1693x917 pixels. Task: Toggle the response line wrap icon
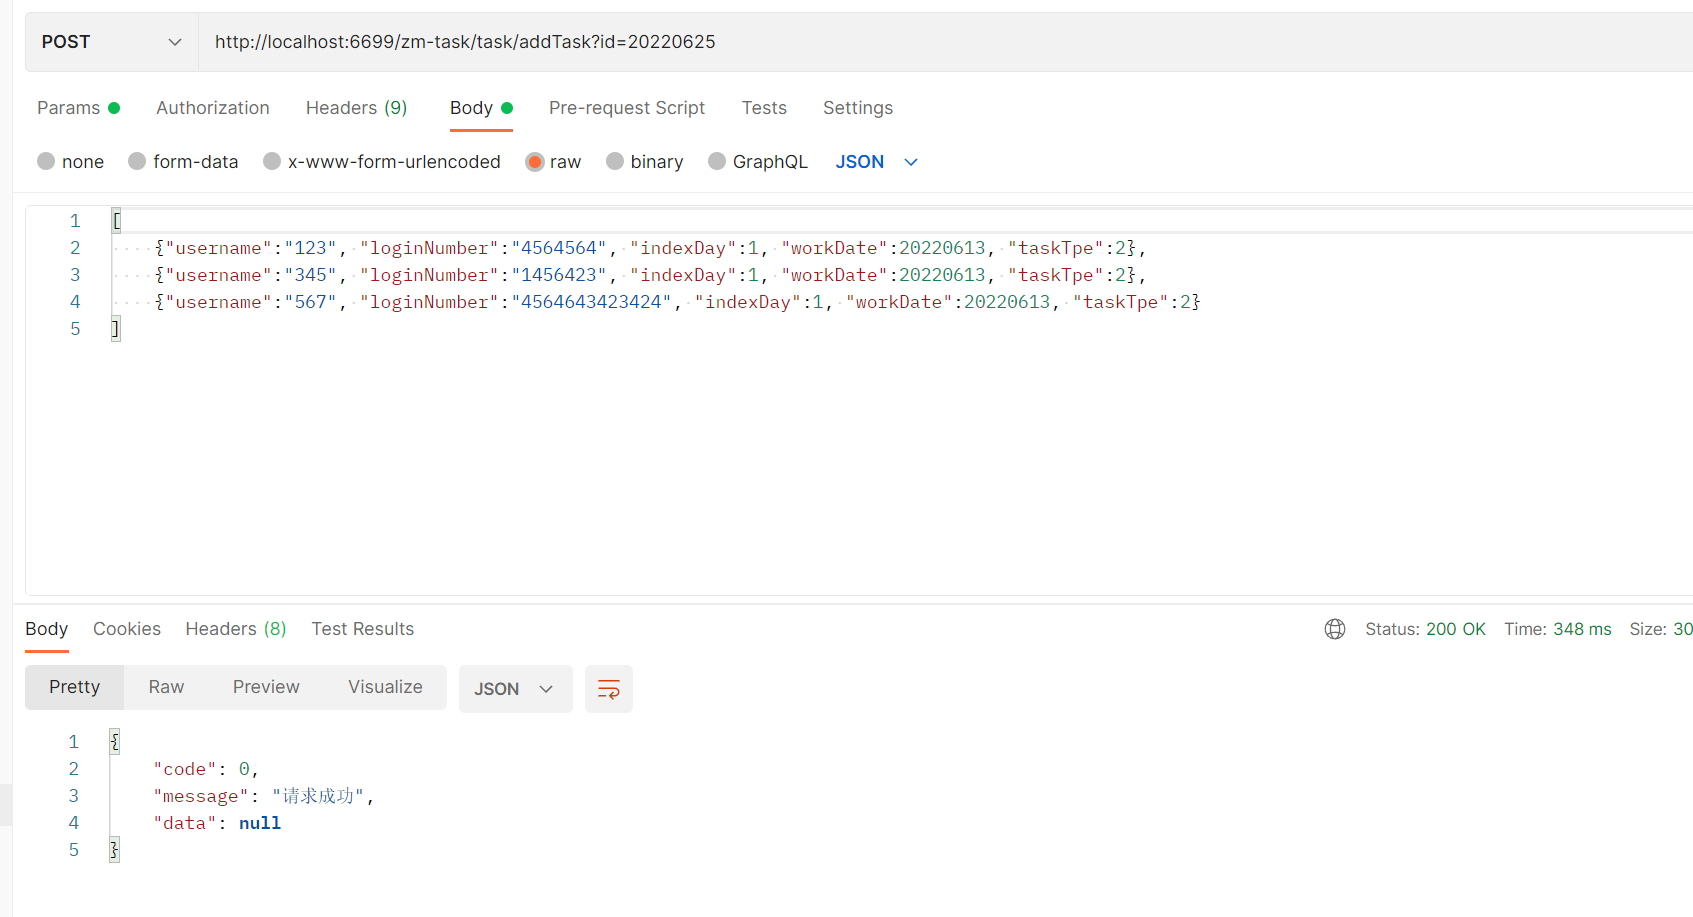click(609, 689)
